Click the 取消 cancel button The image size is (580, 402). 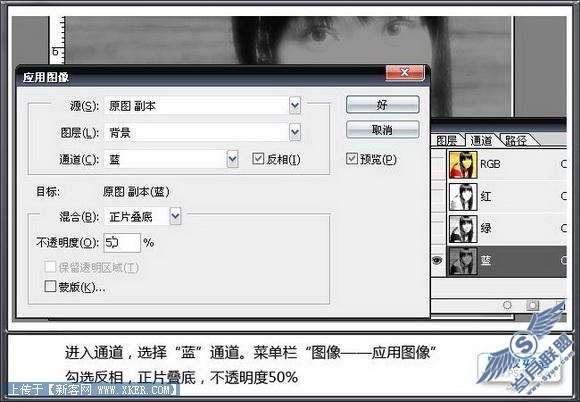(x=382, y=130)
